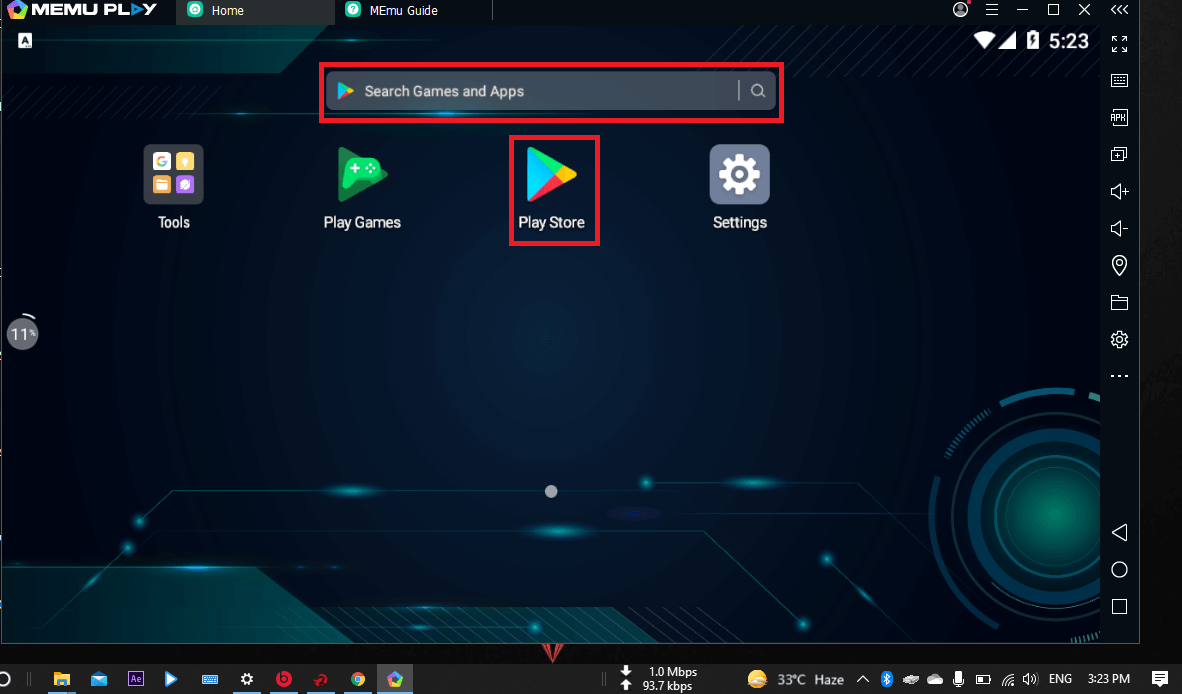Open the multi-instance window icon
Viewport: 1182px width, 694px height.
tap(1119, 154)
